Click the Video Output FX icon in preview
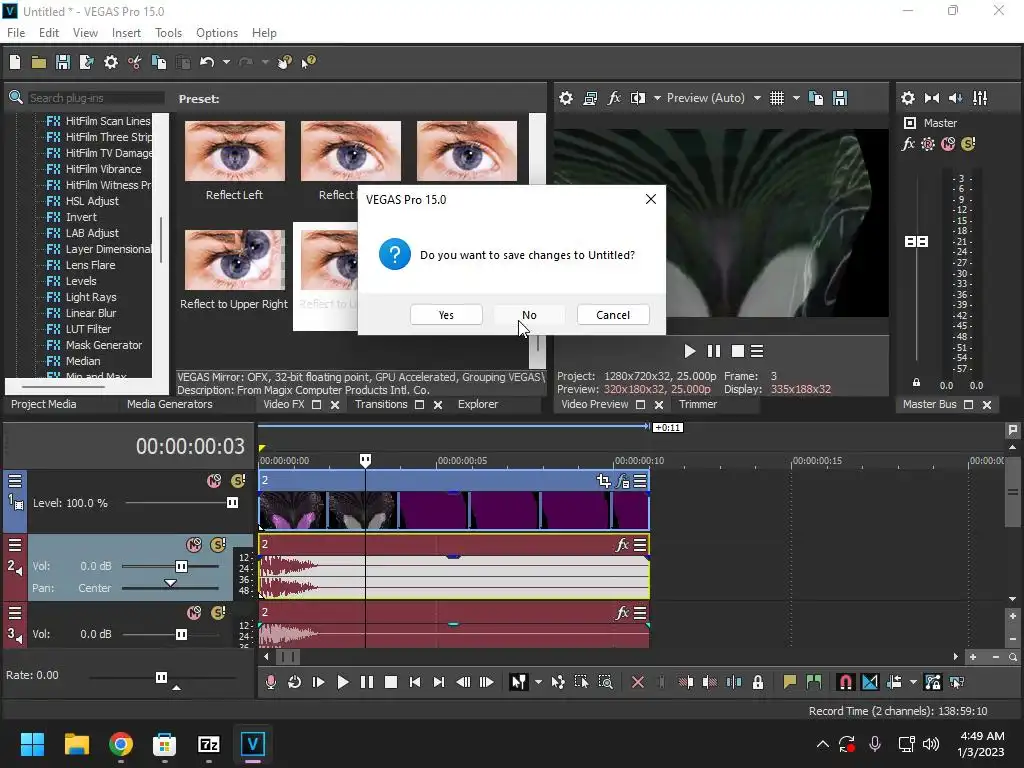 point(614,98)
